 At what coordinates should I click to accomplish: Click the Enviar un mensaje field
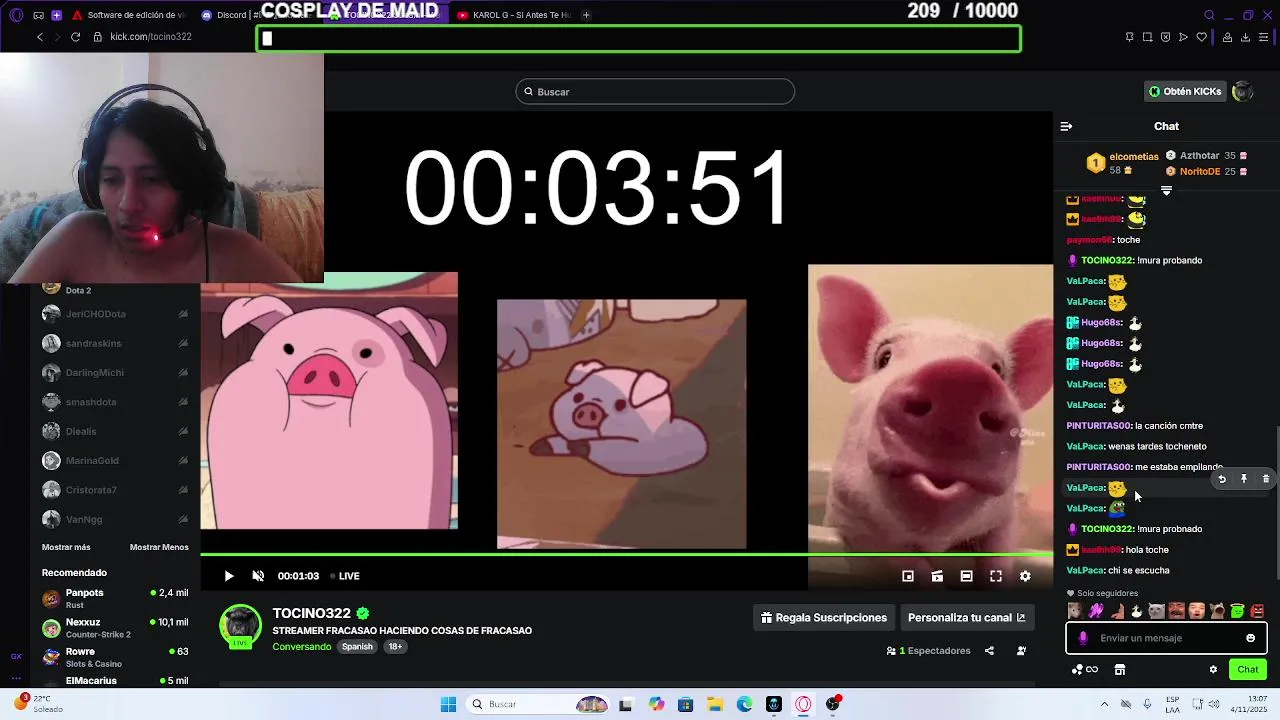point(1166,638)
